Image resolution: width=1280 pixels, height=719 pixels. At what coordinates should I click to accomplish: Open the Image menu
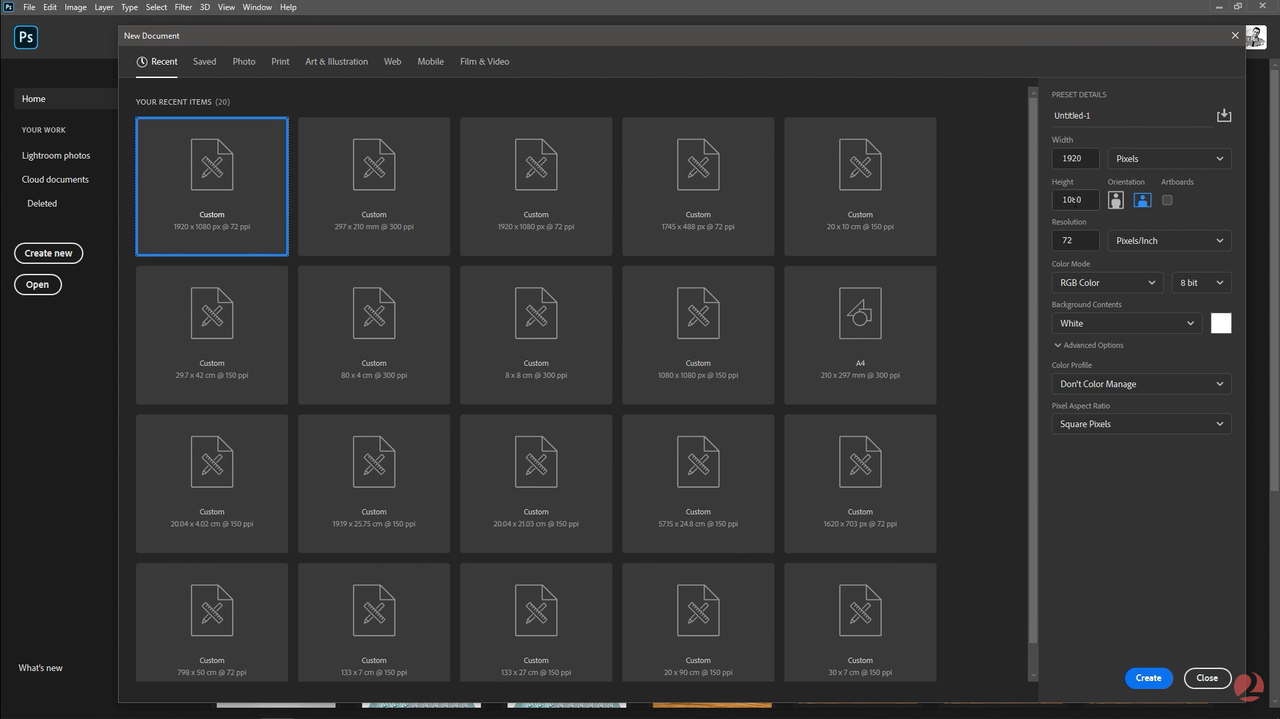click(76, 7)
